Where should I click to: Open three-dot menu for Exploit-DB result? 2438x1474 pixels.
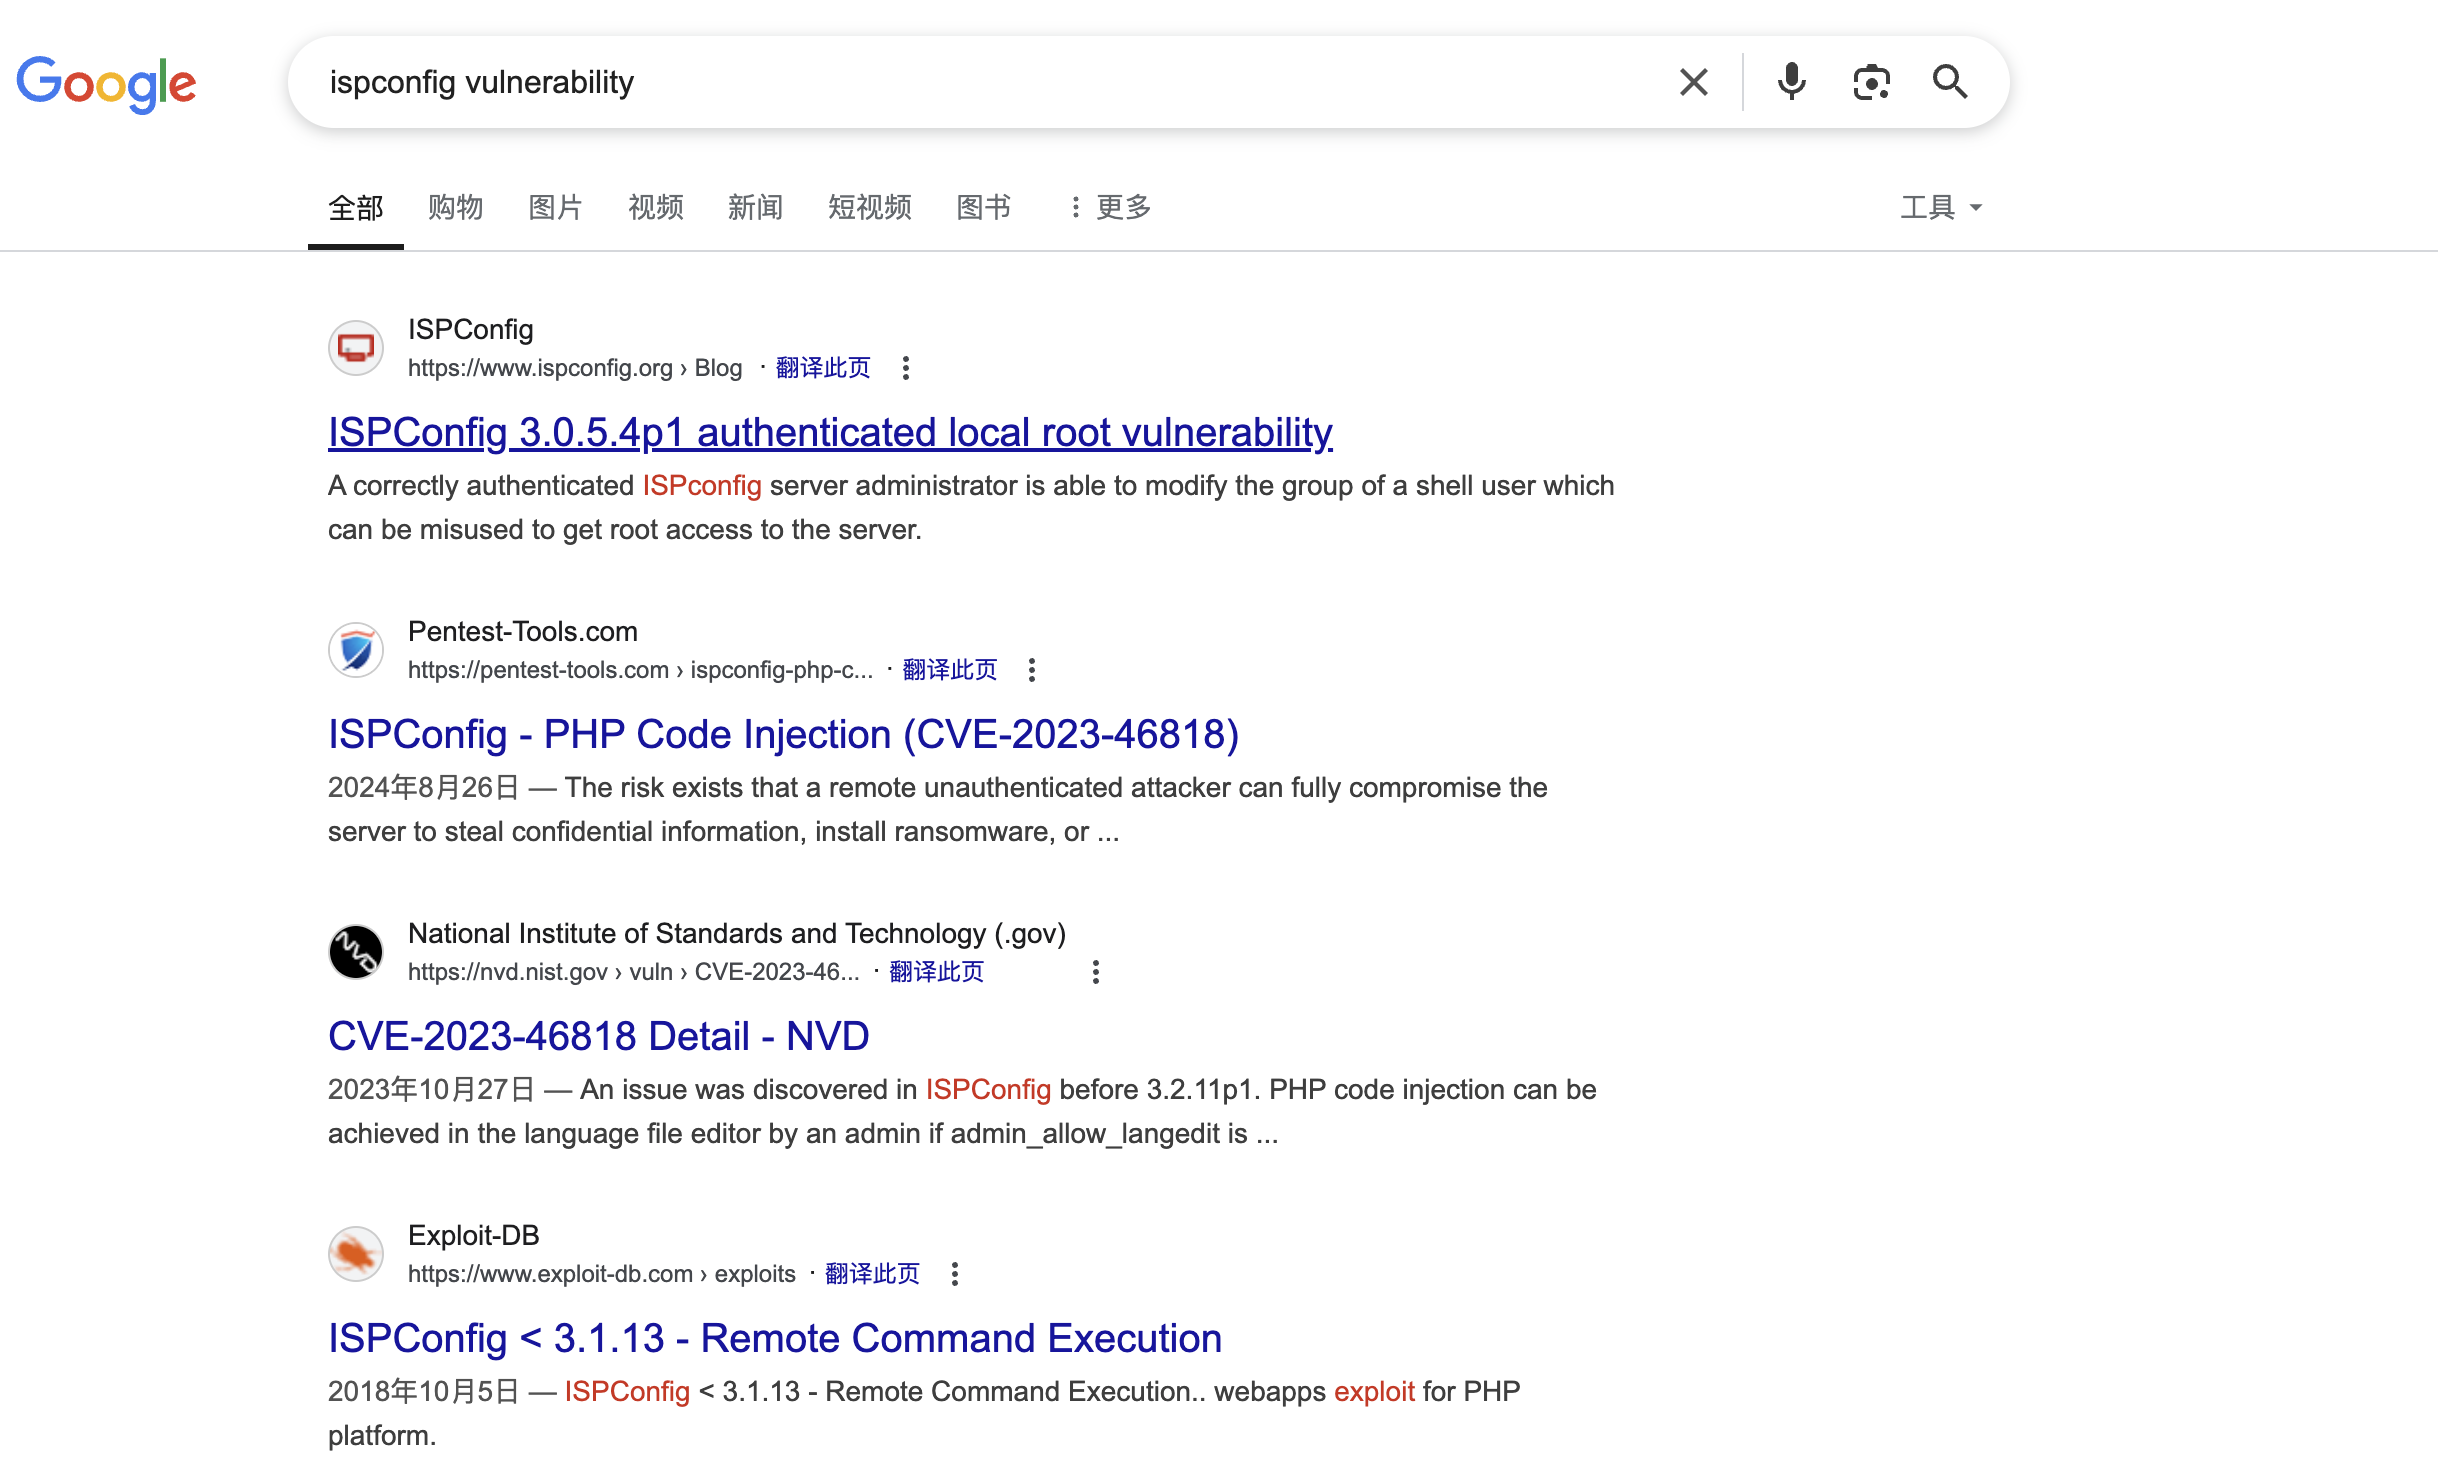[955, 1274]
